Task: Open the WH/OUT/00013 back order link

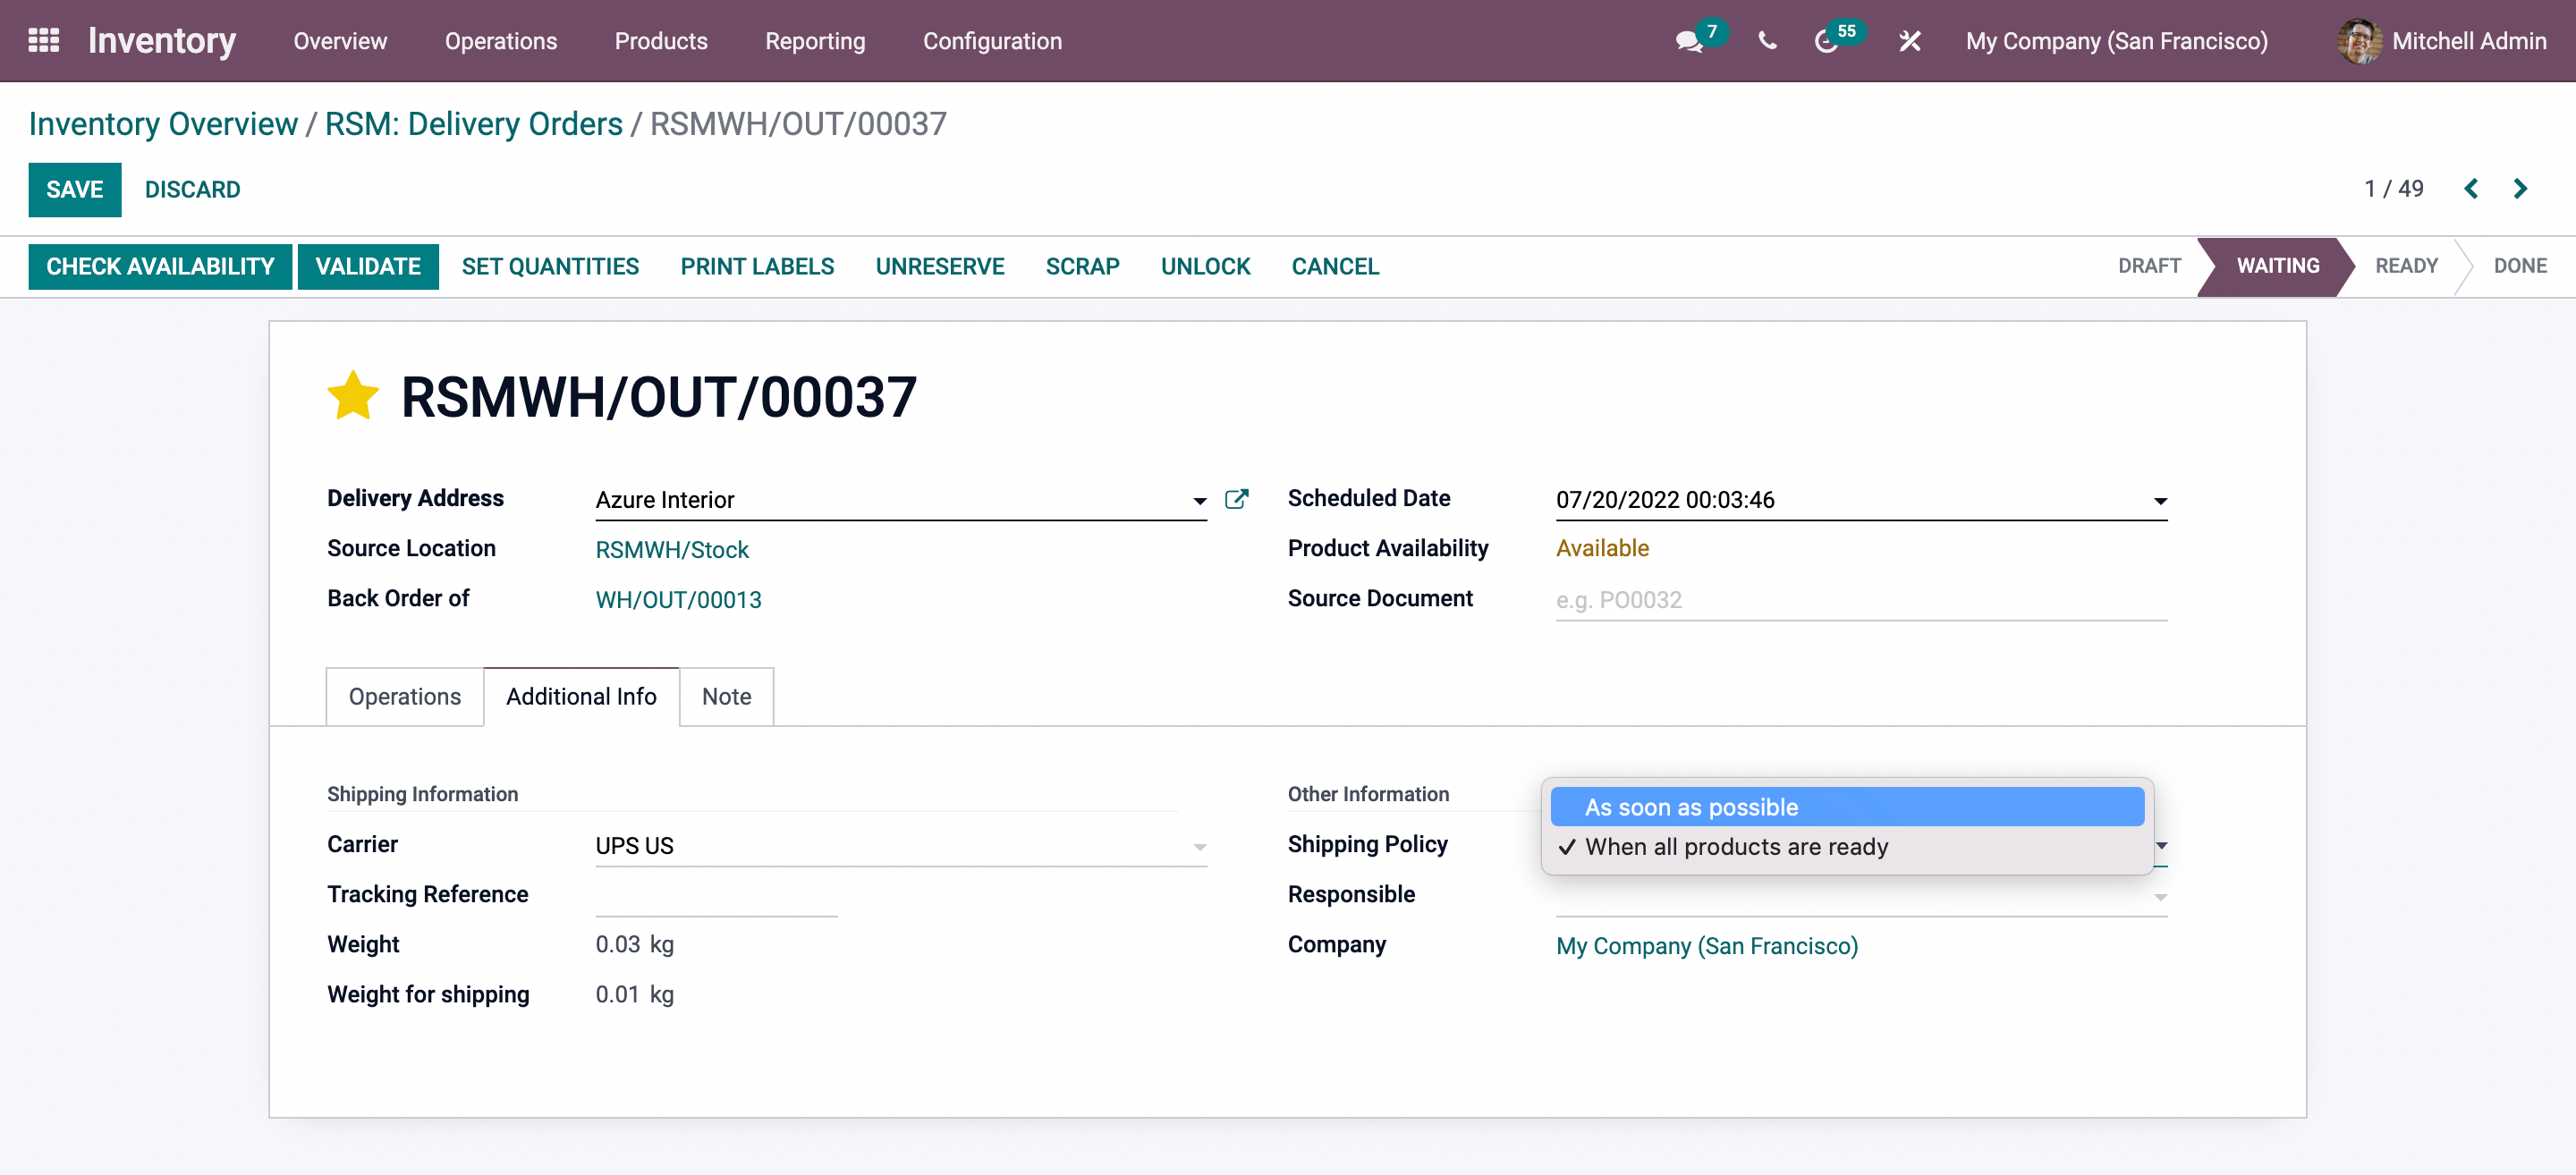Action: pos(678,599)
